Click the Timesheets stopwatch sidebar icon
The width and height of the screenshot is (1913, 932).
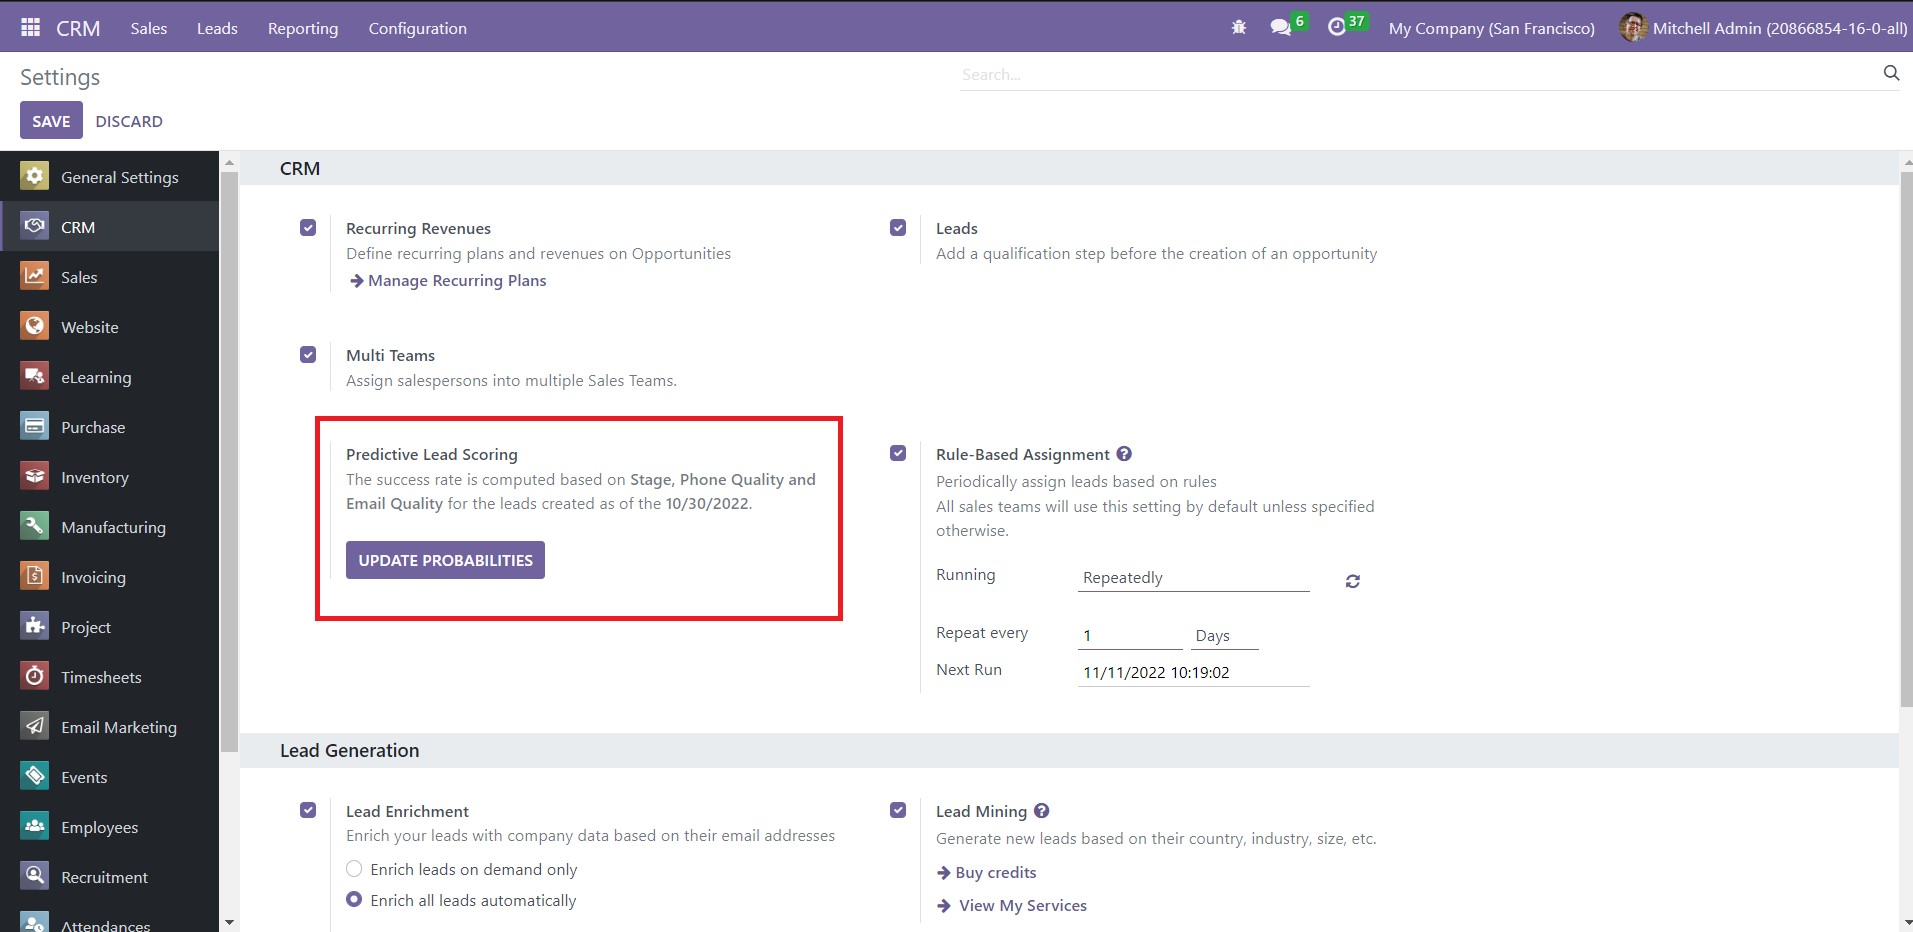[x=35, y=676]
